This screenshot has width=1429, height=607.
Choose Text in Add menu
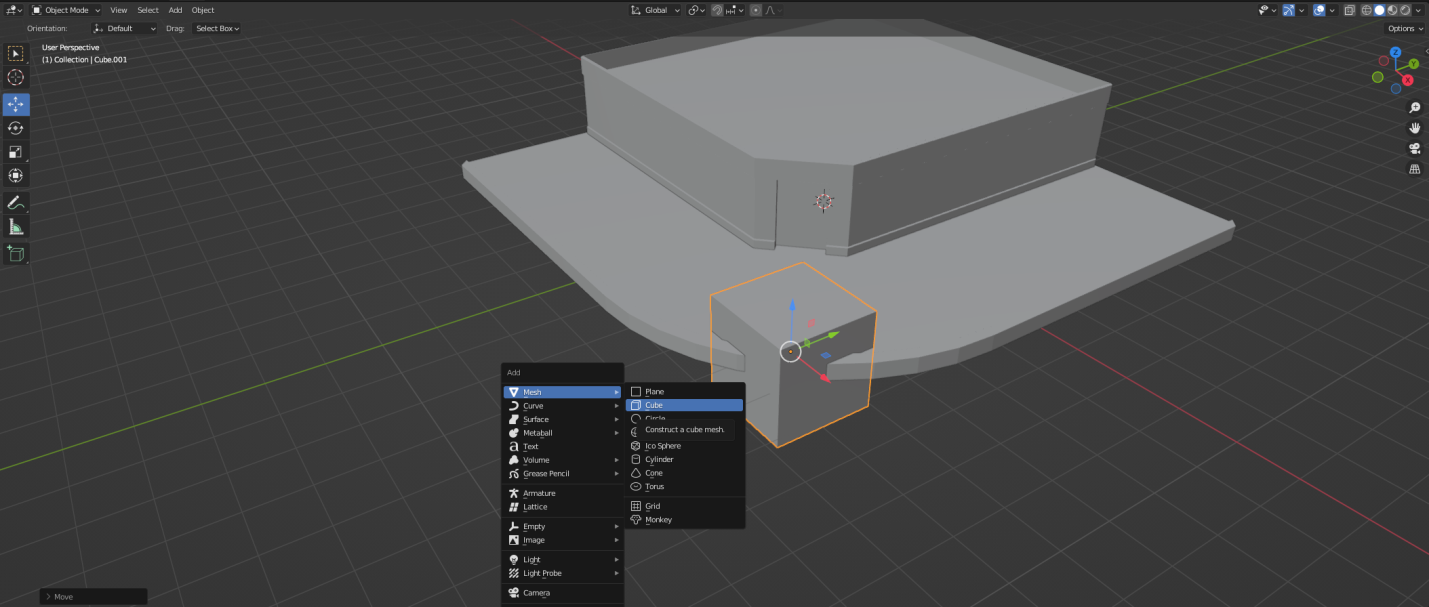coord(563,447)
